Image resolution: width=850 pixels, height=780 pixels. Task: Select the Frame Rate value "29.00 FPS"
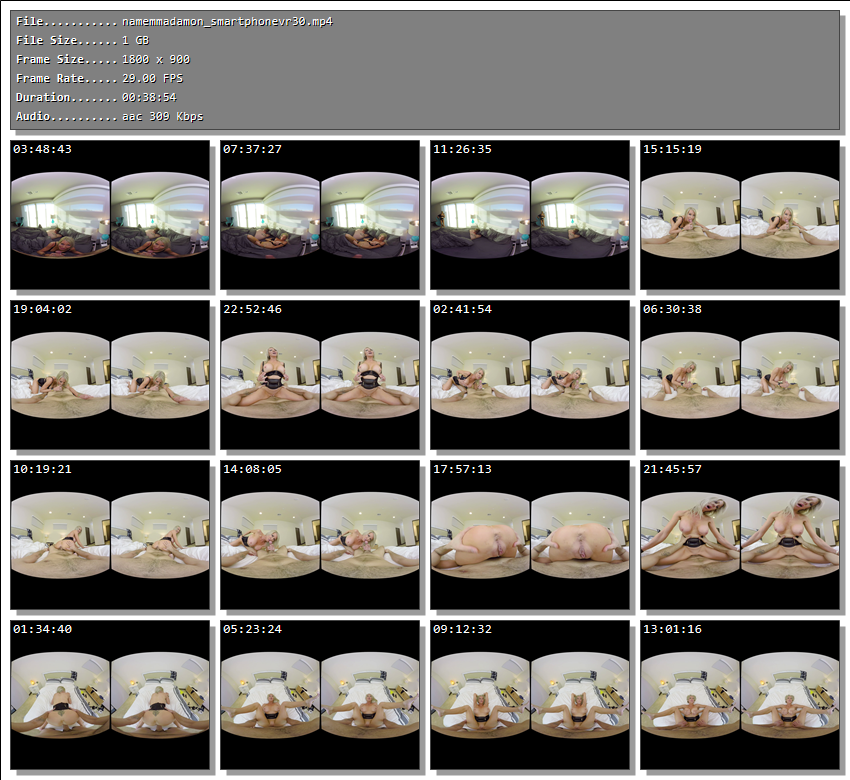point(153,79)
